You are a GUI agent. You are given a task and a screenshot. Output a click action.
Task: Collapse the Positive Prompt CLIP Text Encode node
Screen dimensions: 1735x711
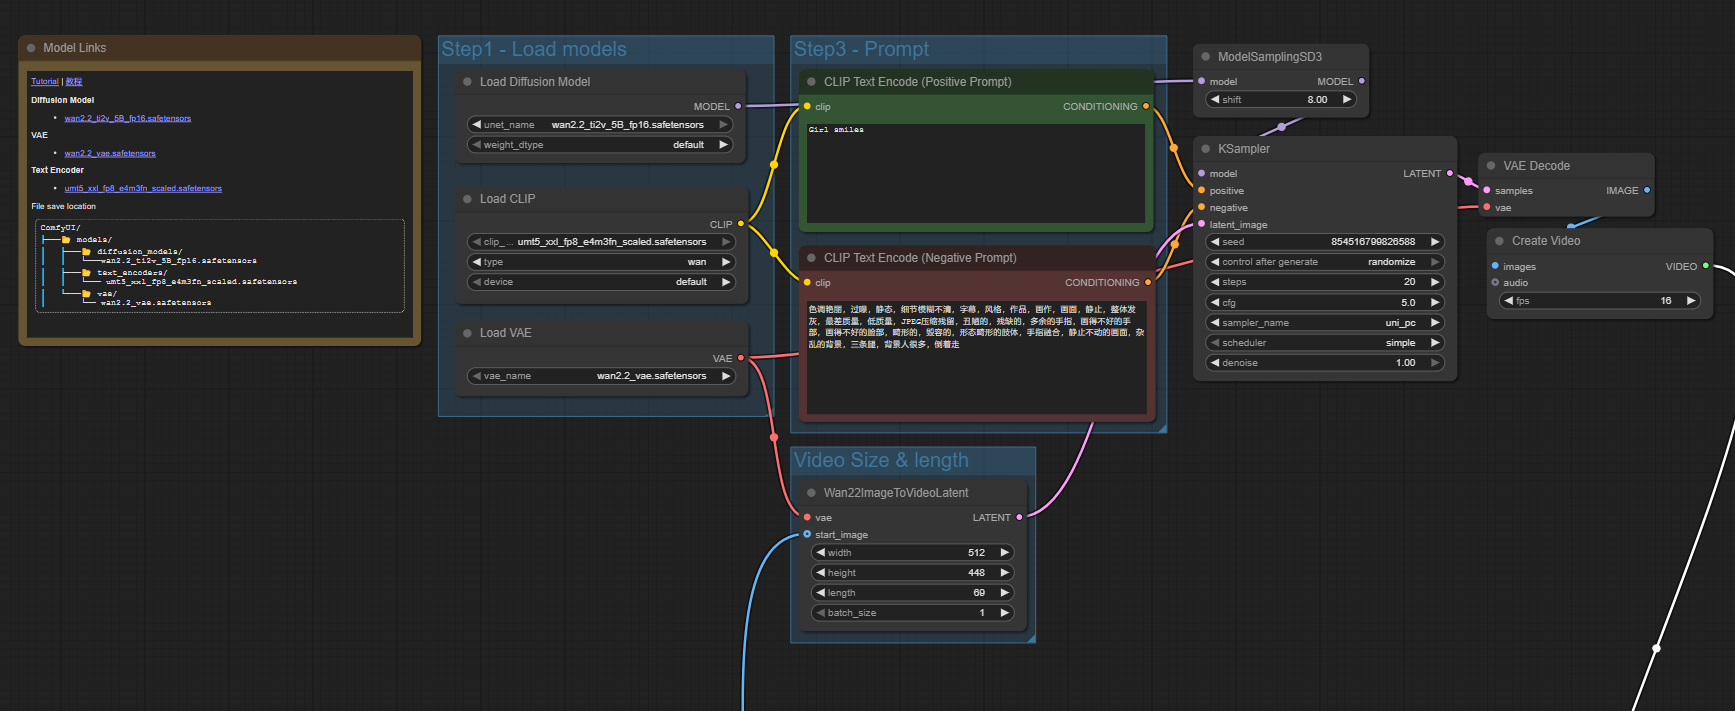811,82
